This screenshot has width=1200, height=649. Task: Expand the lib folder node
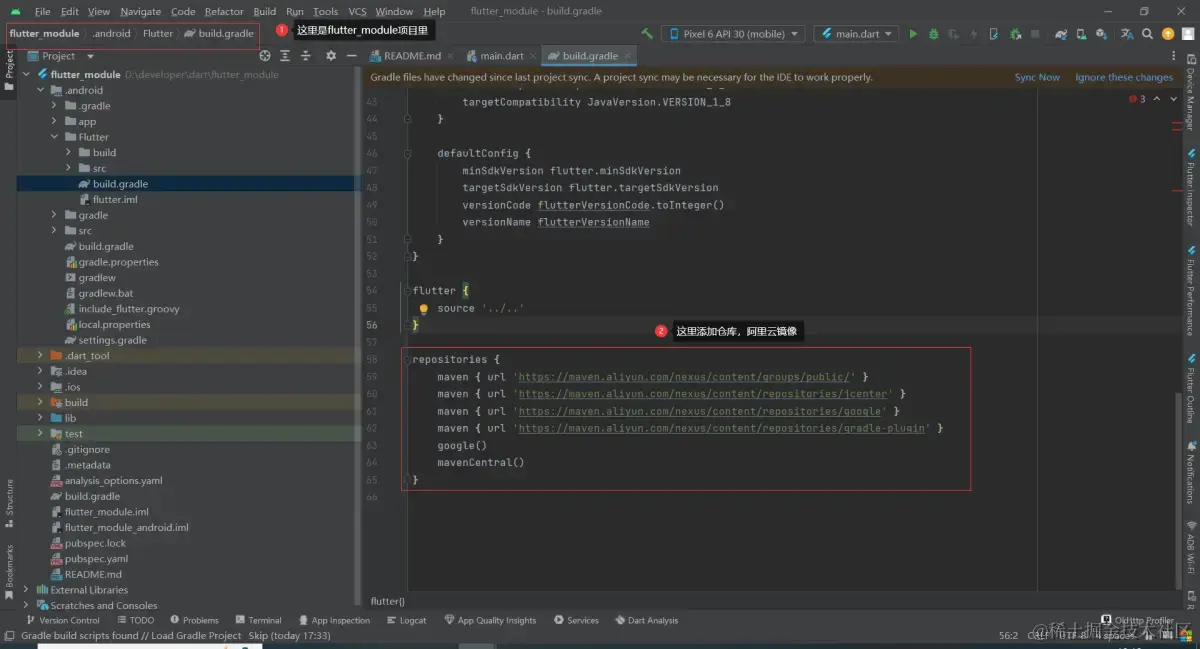coord(41,418)
